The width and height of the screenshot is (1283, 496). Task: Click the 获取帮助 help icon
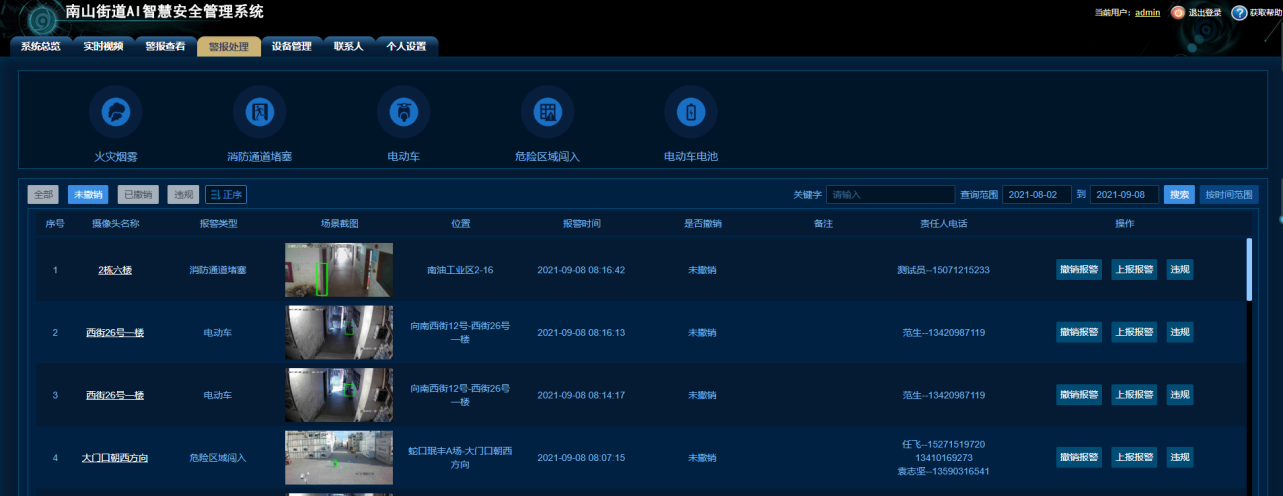1240,13
